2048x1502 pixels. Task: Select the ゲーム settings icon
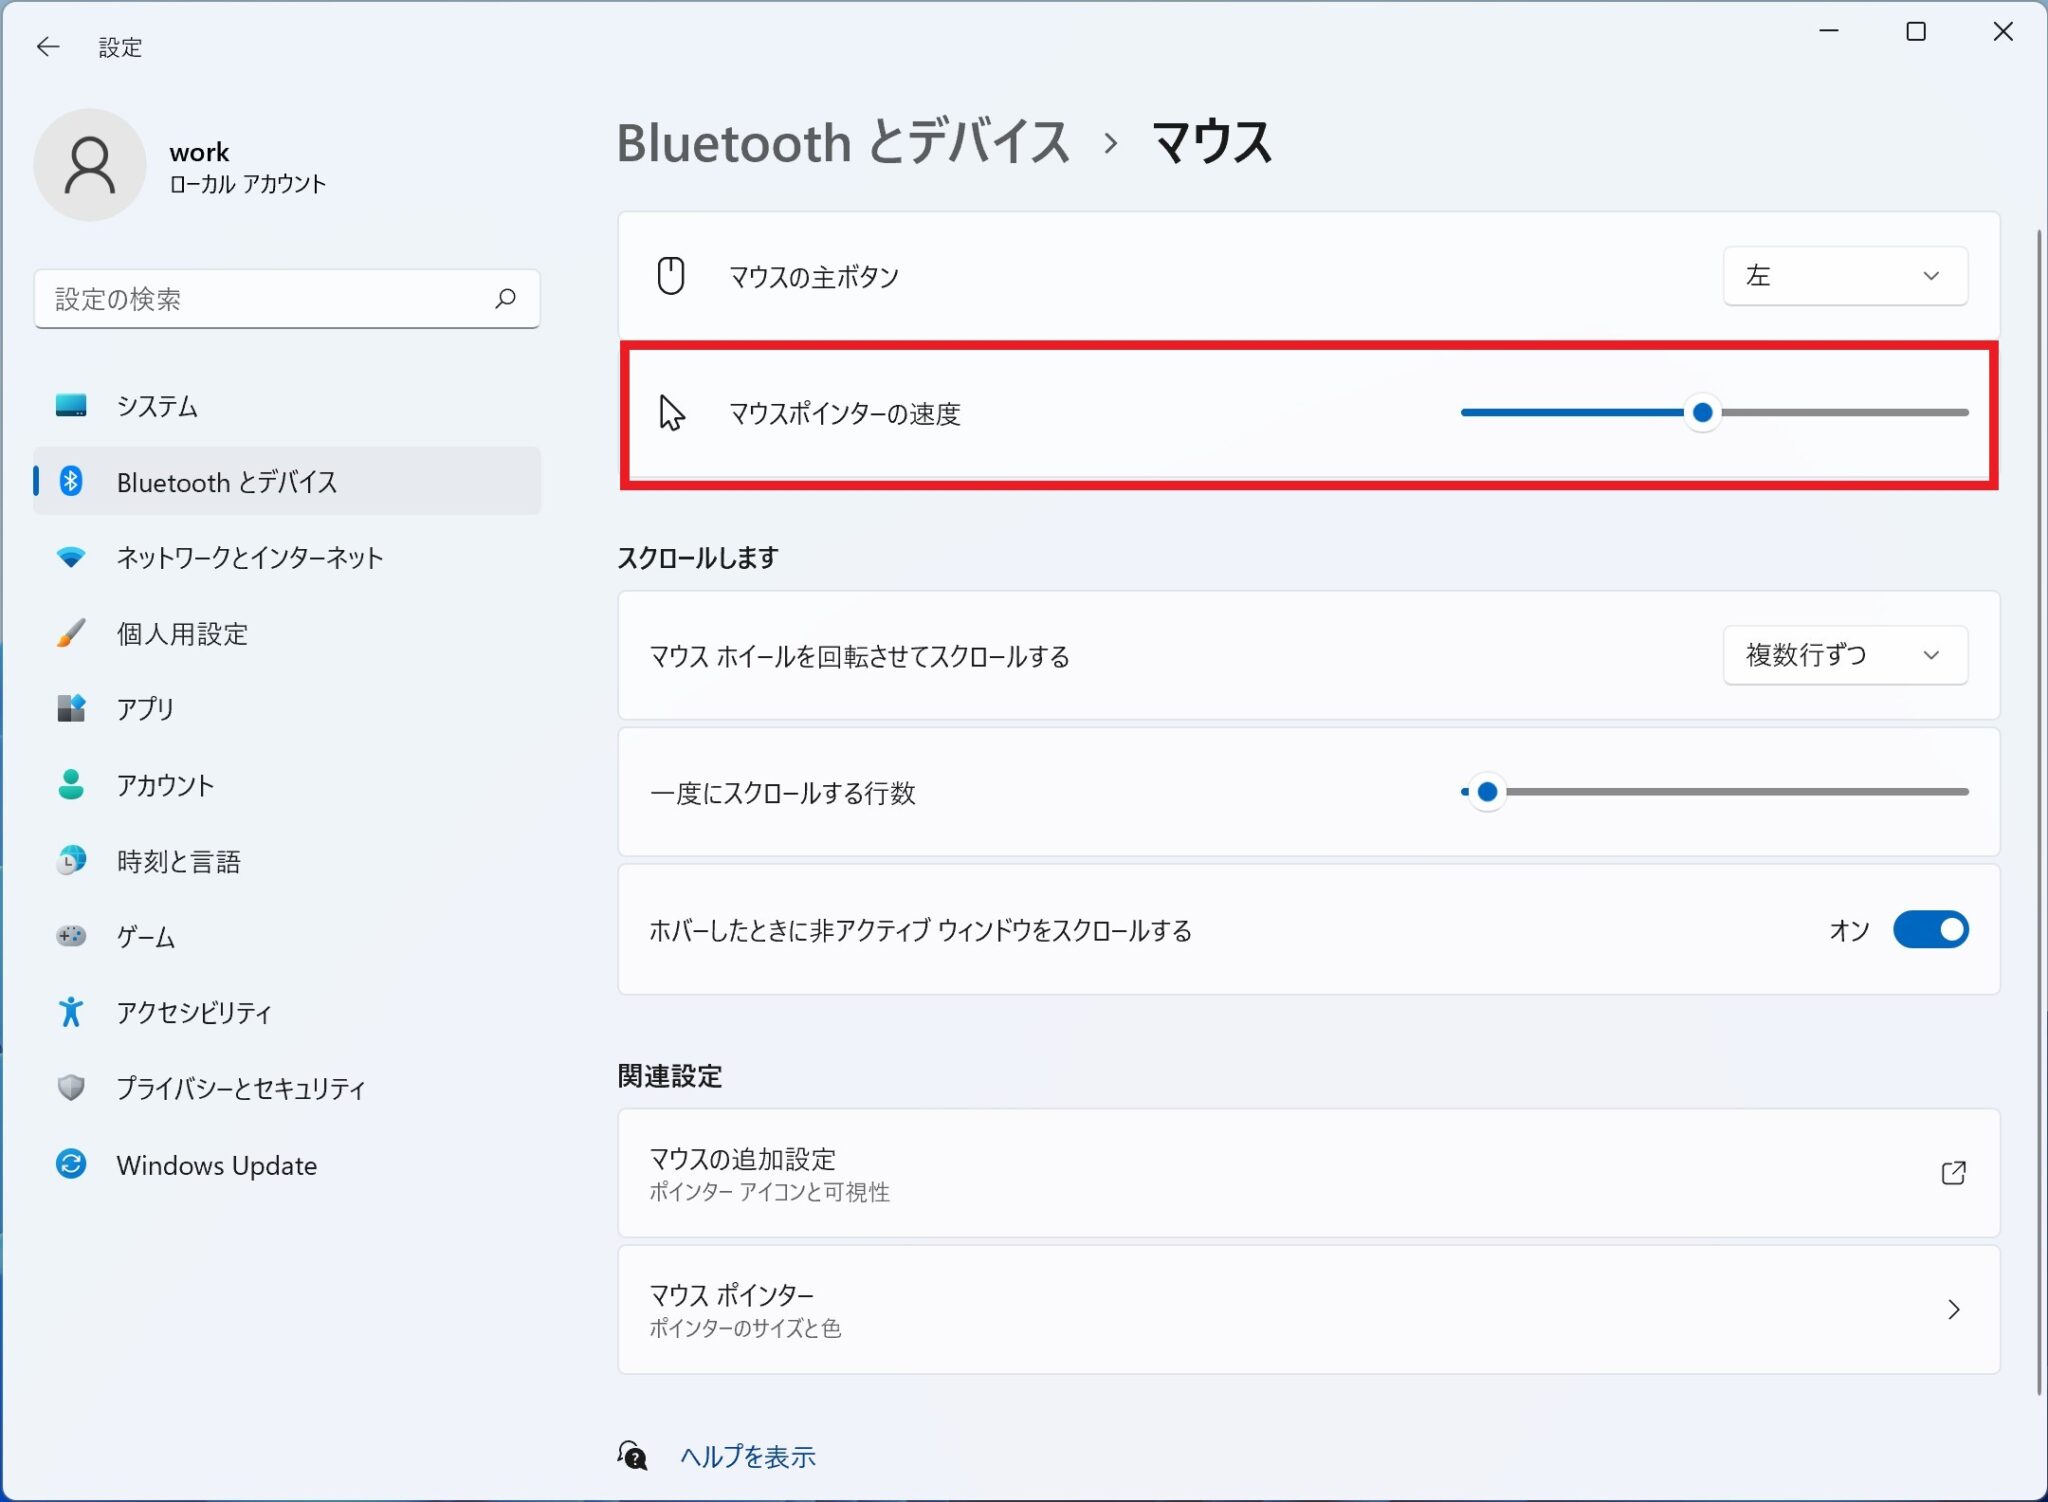point(143,937)
